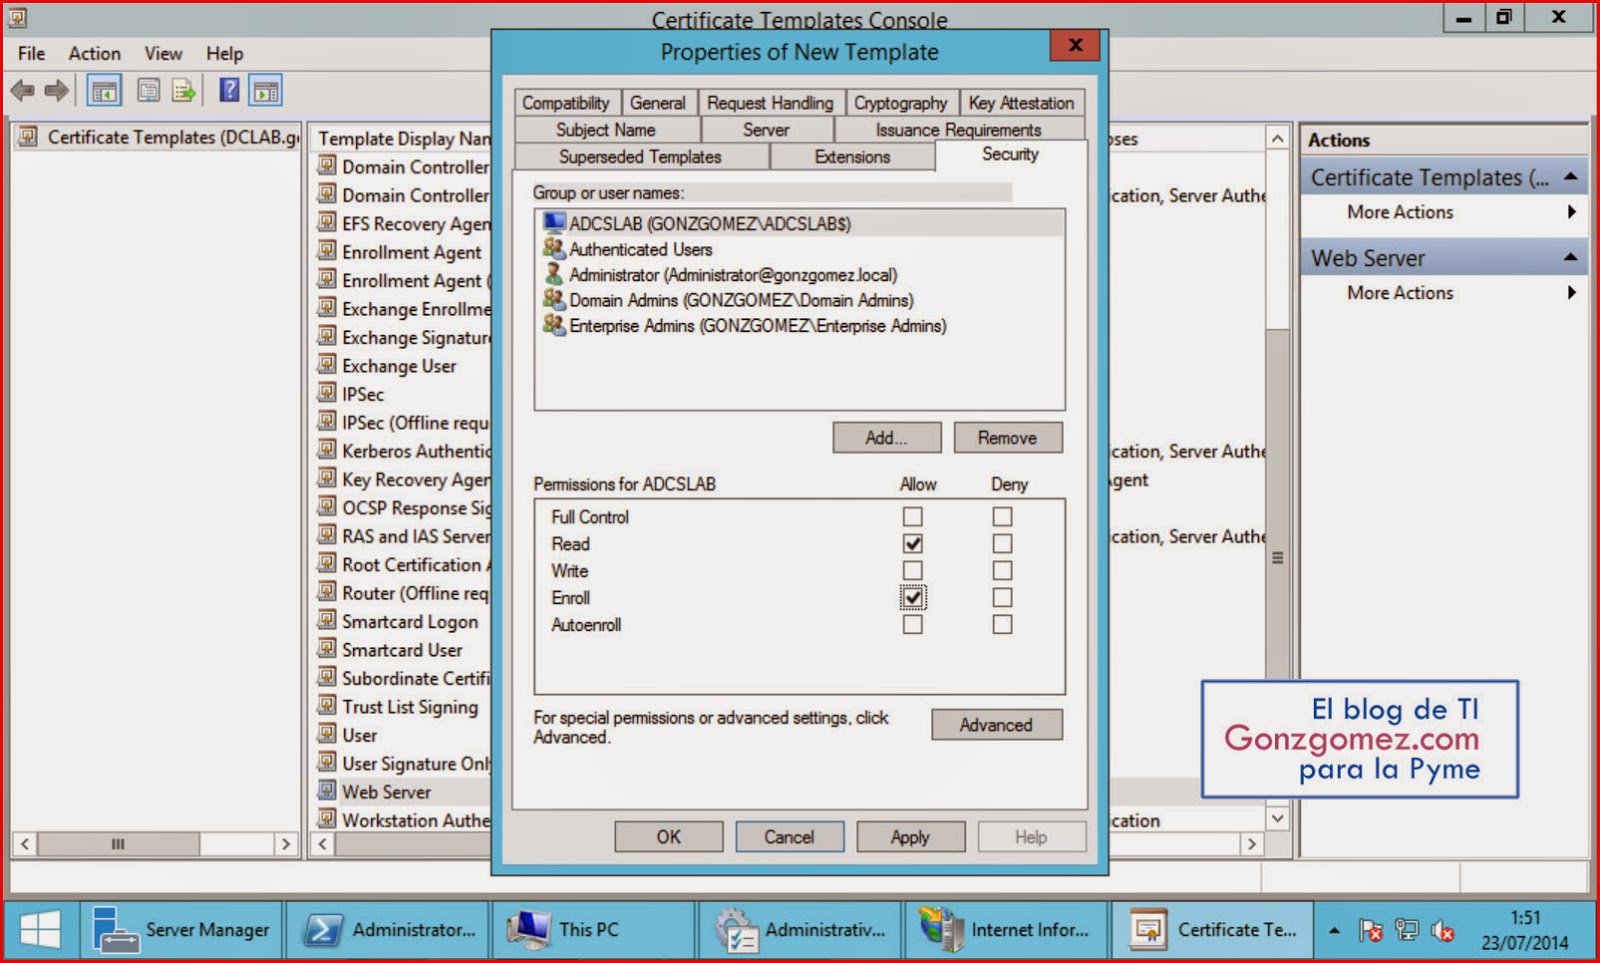The image size is (1600, 963).
Task: Click the Action Center flag tray icon
Action: click(1370, 931)
